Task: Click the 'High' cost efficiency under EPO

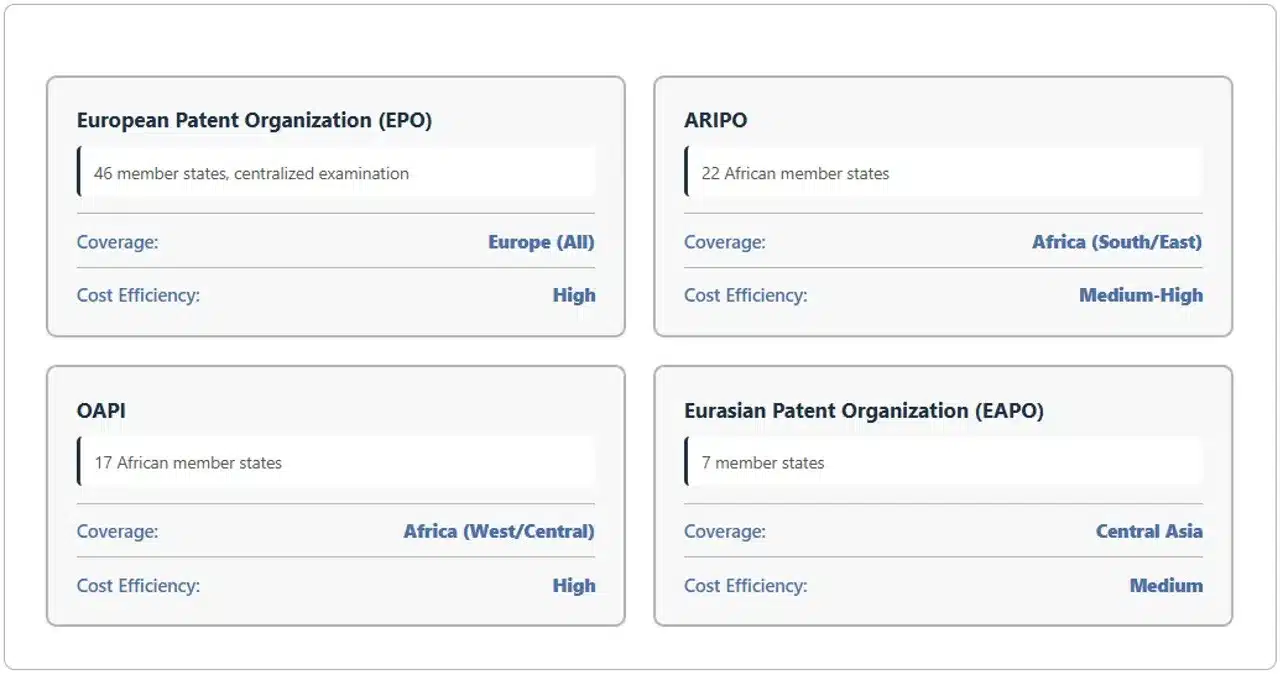Action: point(574,295)
